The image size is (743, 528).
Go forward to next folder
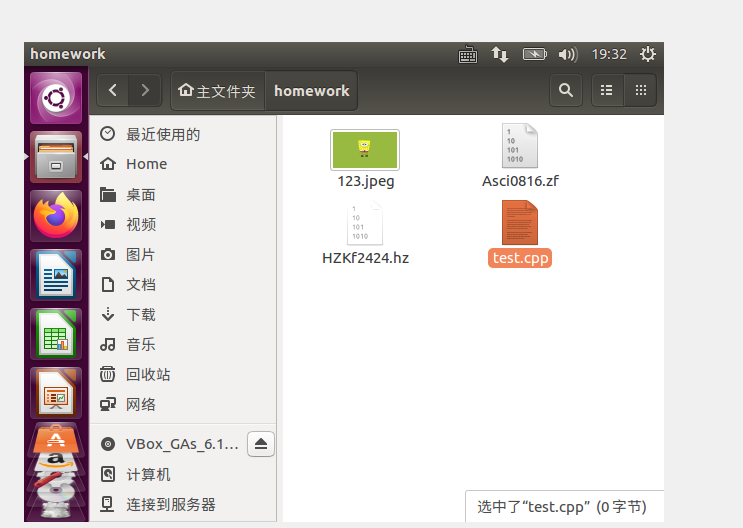tap(145, 90)
